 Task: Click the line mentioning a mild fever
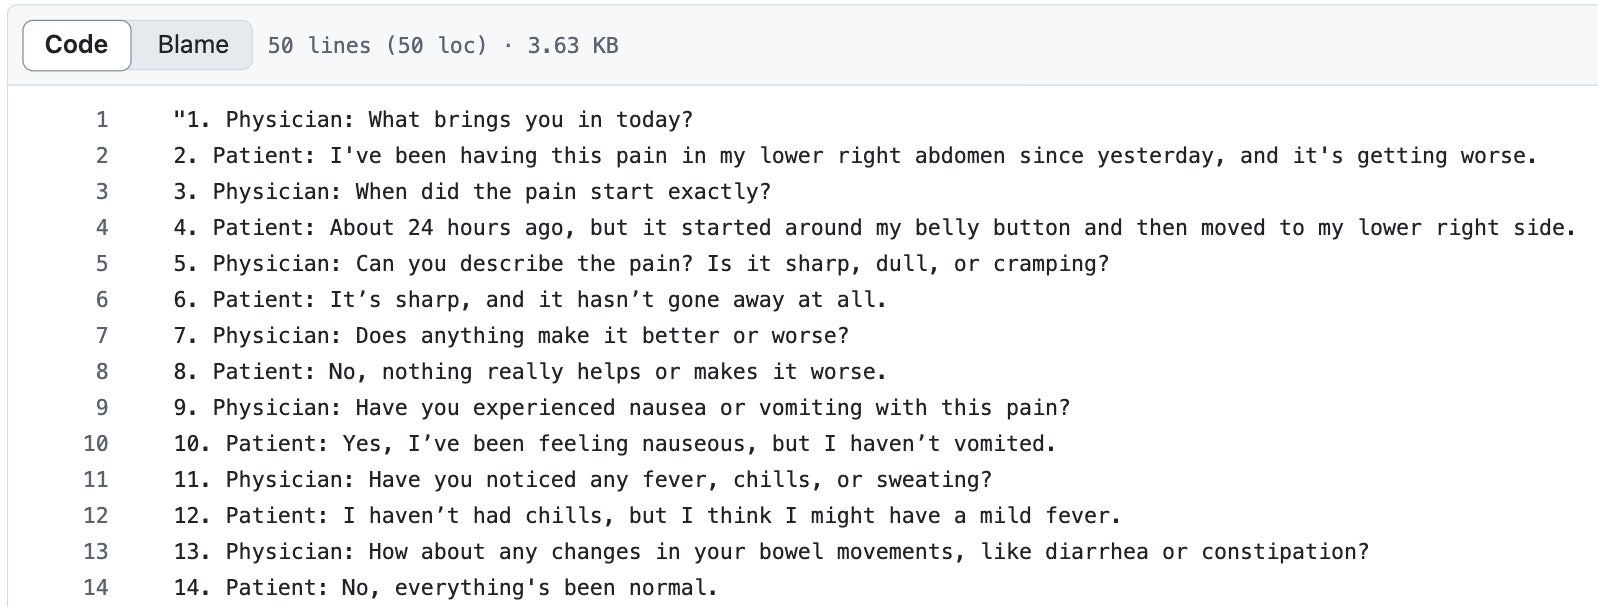[x=647, y=516]
